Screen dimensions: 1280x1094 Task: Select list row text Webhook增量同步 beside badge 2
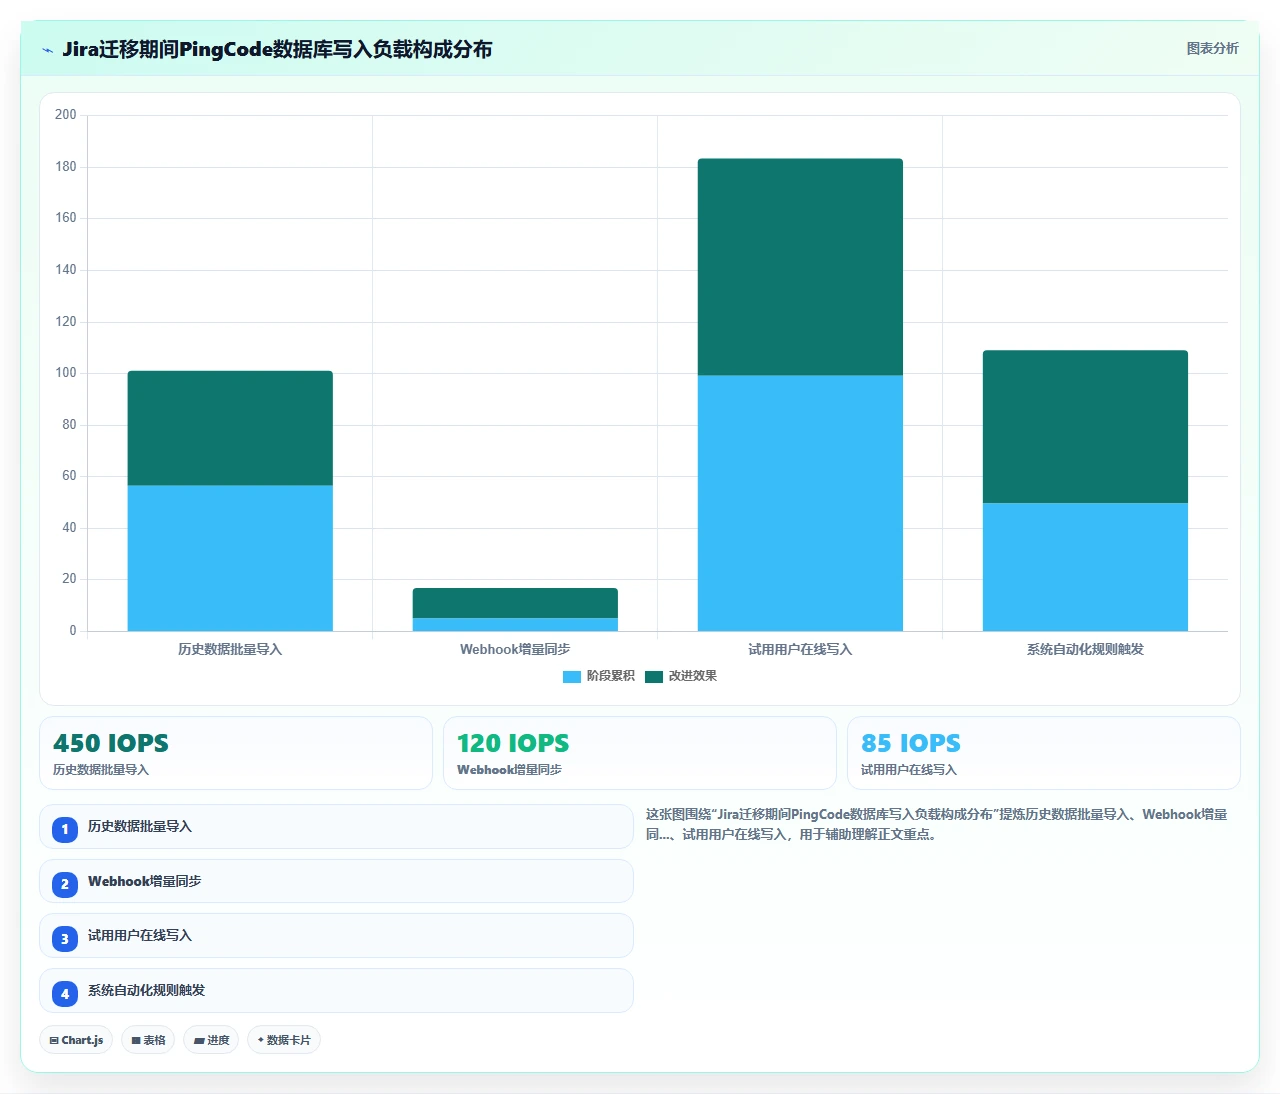(x=145, y=881)
